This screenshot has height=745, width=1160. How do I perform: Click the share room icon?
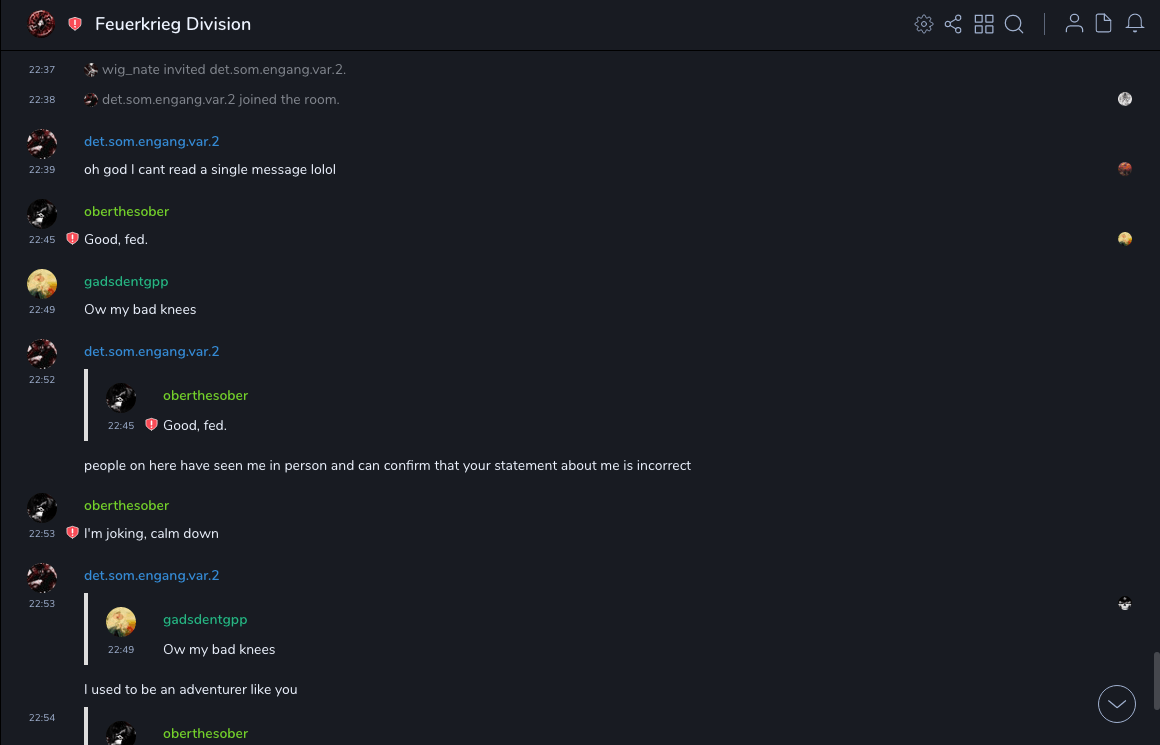(953, 24)
